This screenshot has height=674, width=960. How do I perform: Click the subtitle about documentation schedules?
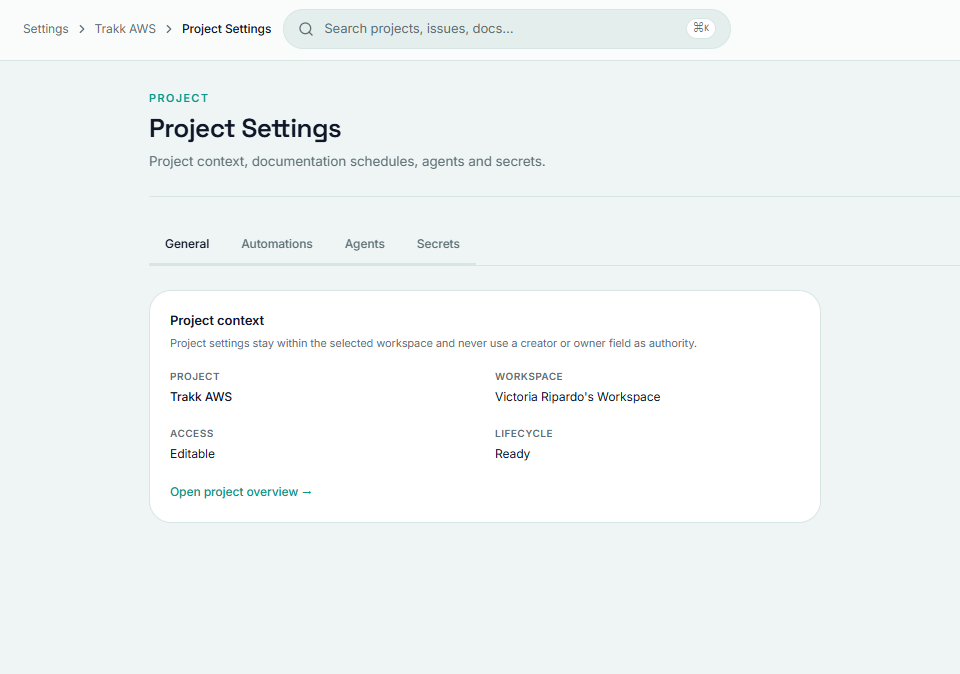click(347, 161)
